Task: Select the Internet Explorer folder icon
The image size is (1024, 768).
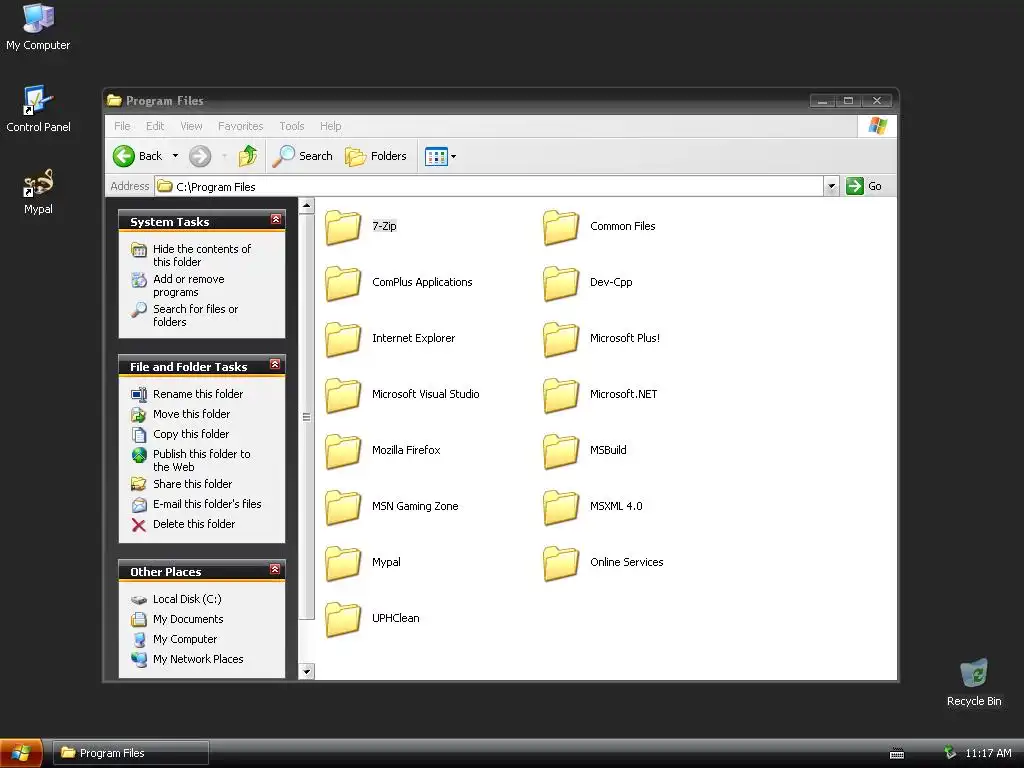Action: click(x=343, y=339)
